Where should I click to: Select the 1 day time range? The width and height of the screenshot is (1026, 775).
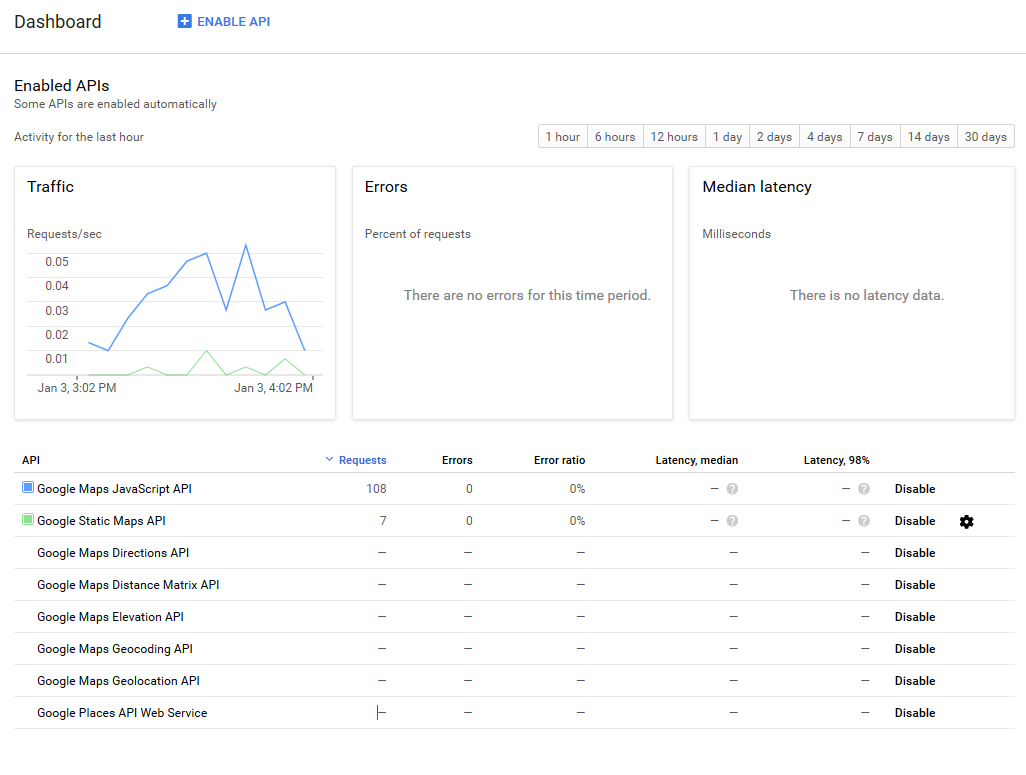pos(728,137)
